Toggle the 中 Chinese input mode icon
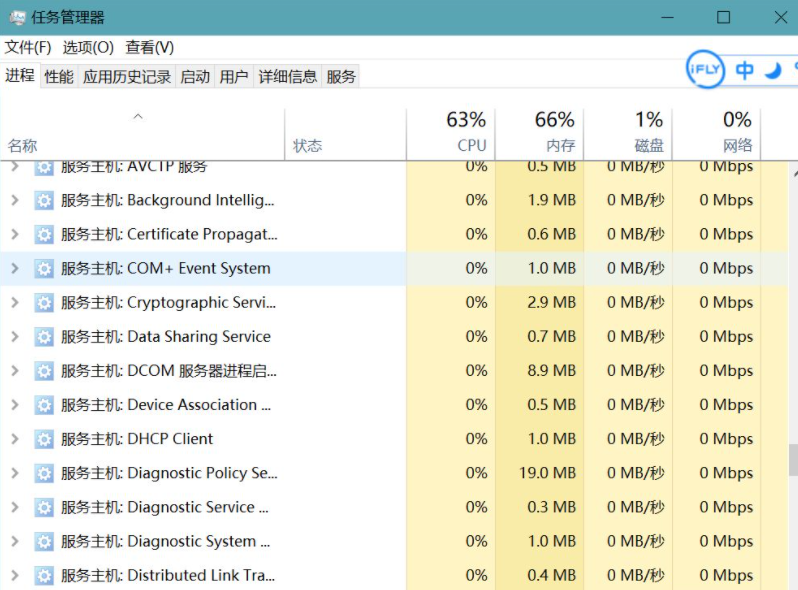Viewport: 798px width, 590px height. tap(745, 70)
